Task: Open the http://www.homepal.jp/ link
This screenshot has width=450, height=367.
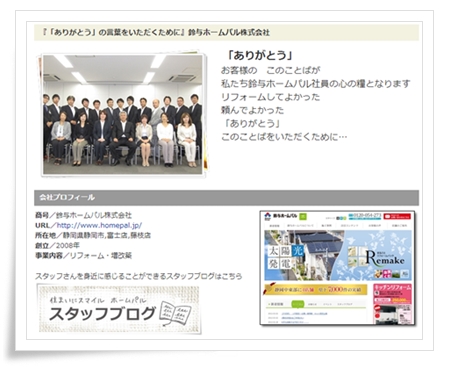Action: pyautogui.click(x=99, y=225)
